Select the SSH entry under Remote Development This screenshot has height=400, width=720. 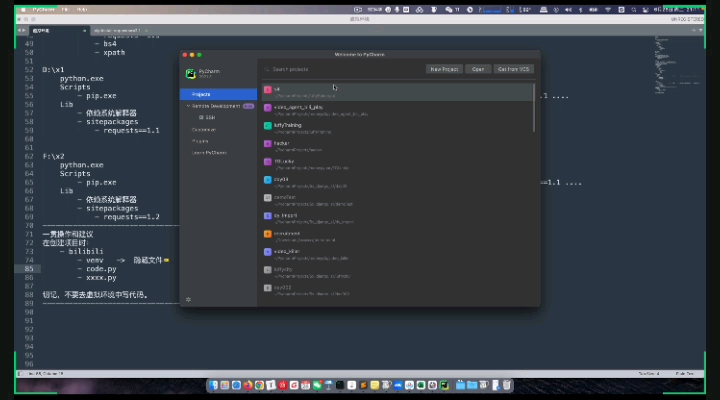207,118
